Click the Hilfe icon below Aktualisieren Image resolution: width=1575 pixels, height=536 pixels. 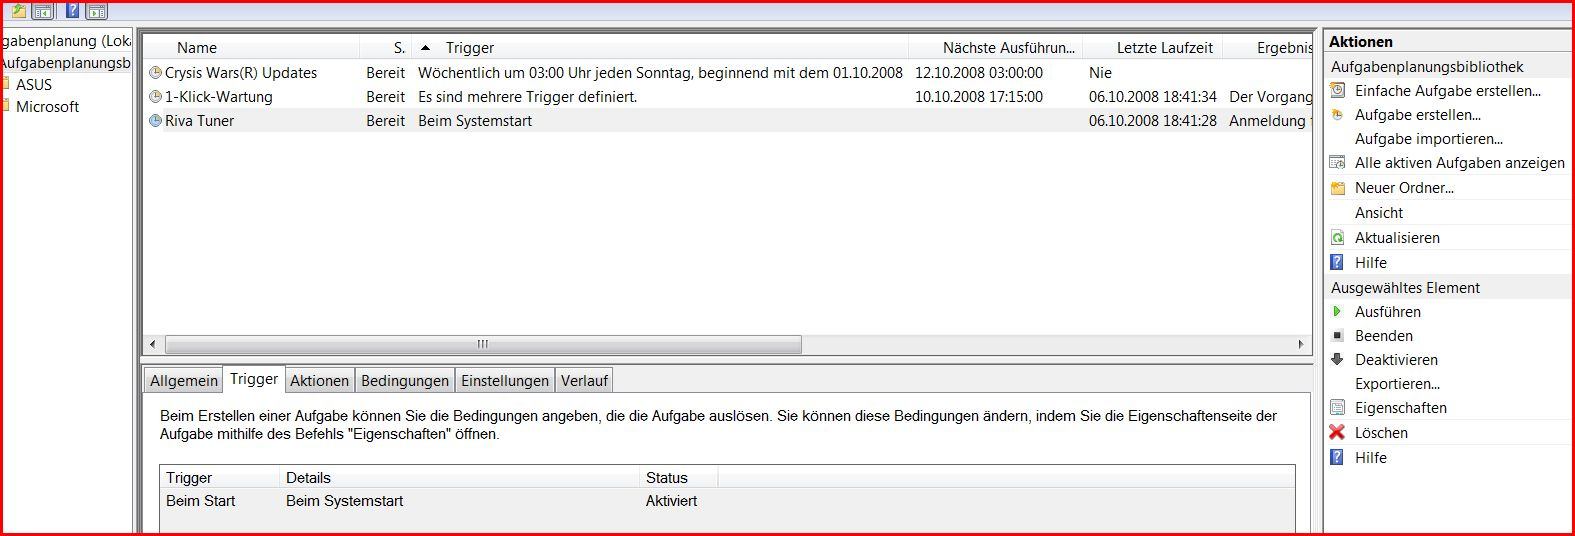click(1337, 262)
